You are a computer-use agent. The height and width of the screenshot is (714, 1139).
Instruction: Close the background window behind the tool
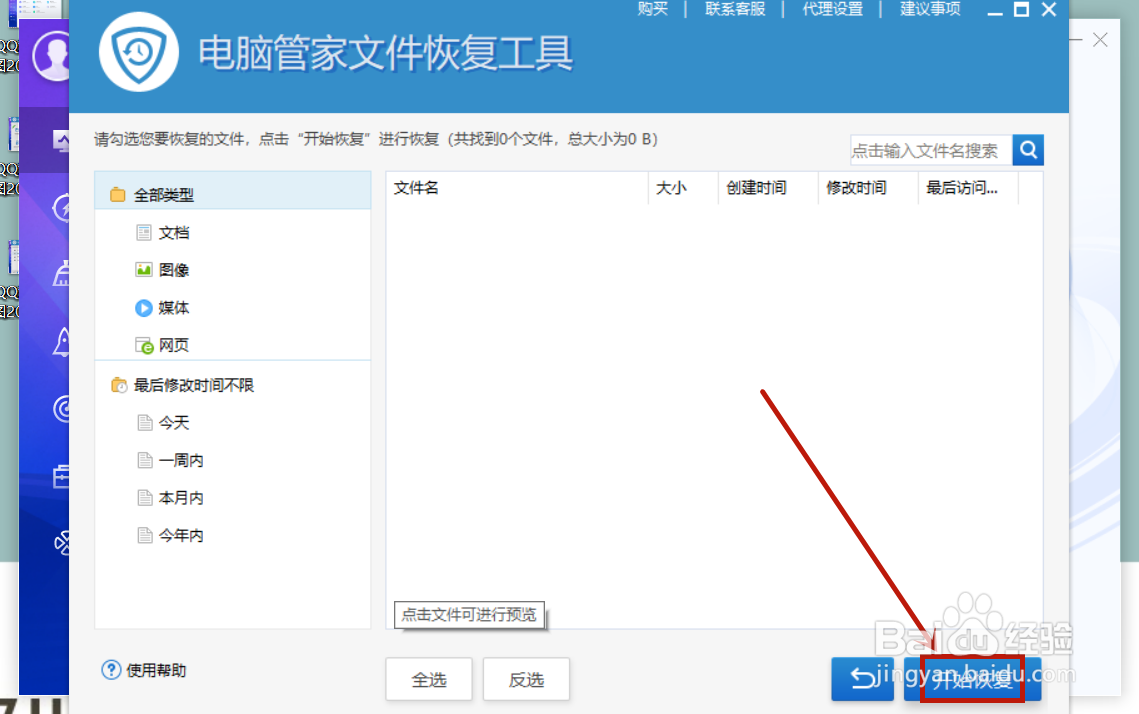[x=1101, y=40]
